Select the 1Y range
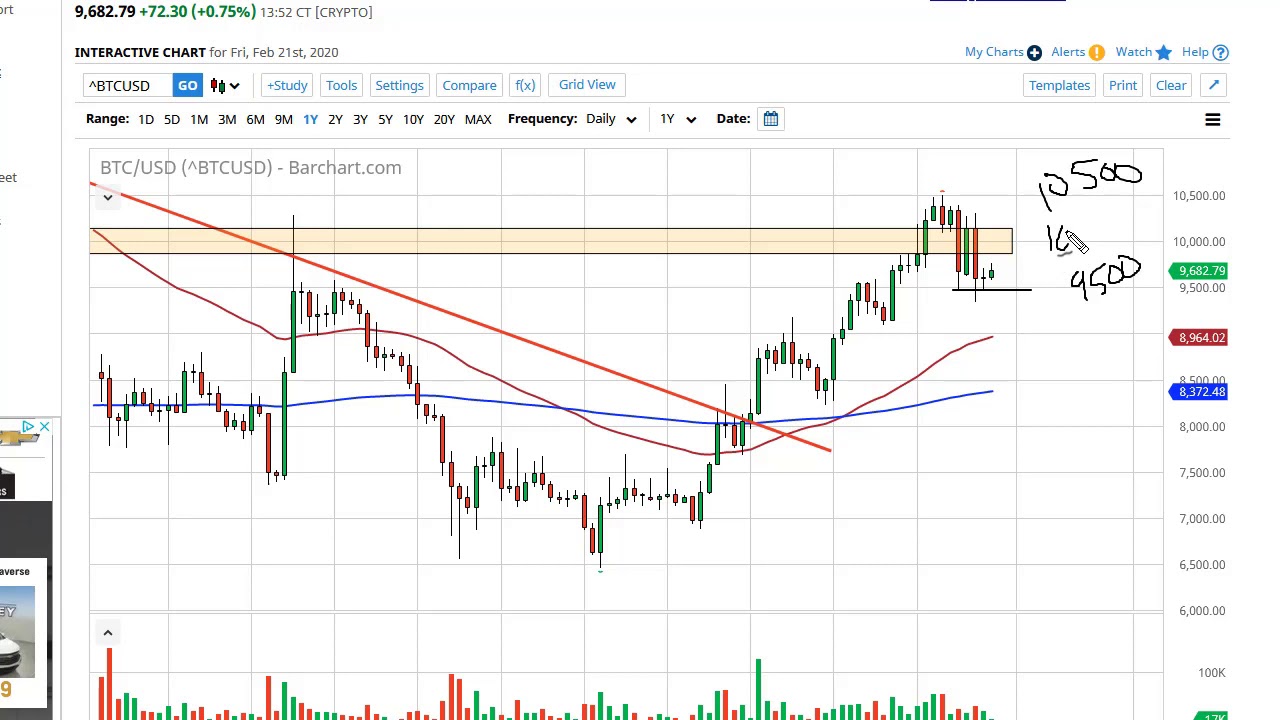 pyautogui.click(x=310, y=119)
